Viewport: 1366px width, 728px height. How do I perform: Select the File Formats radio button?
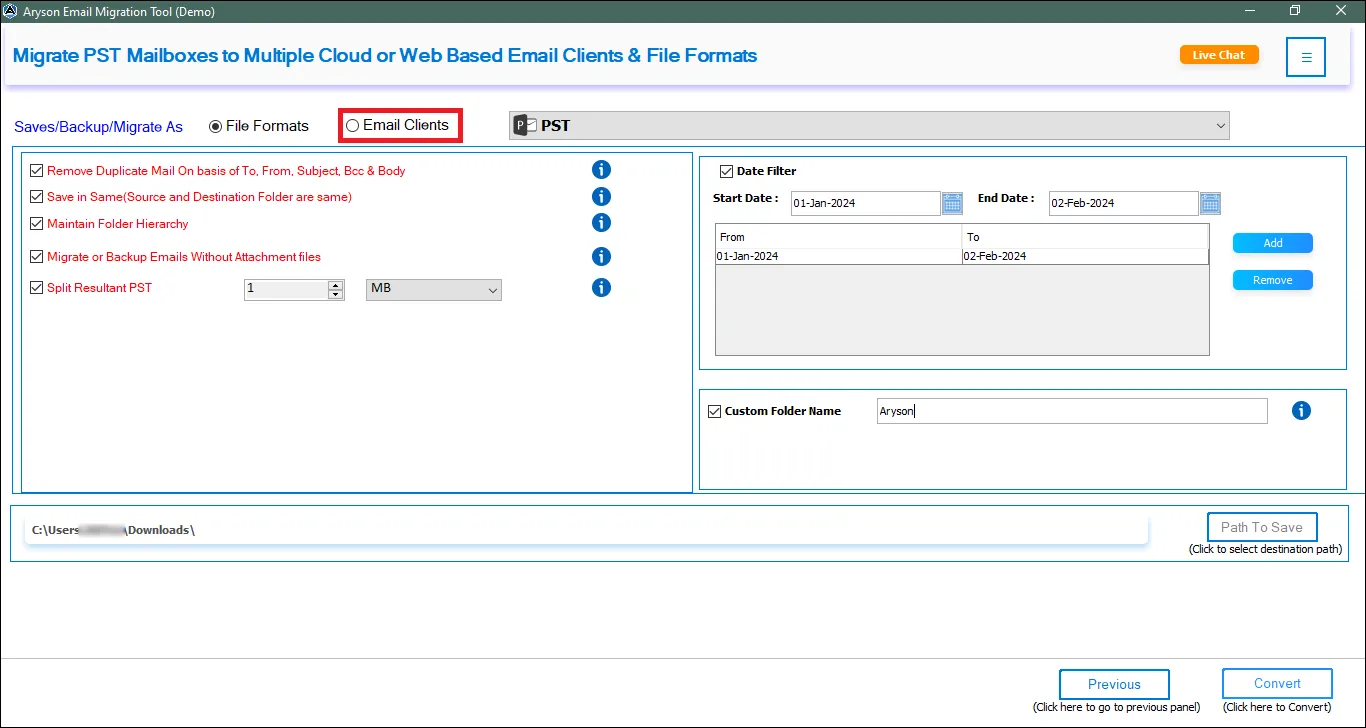click(x=215, y=126)
